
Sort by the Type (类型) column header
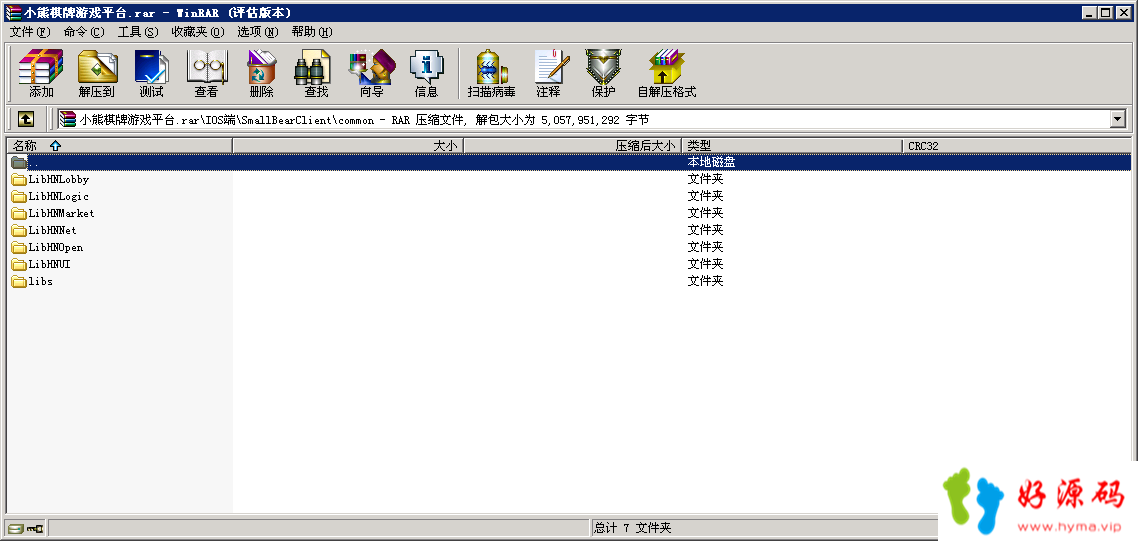(793, 145)
